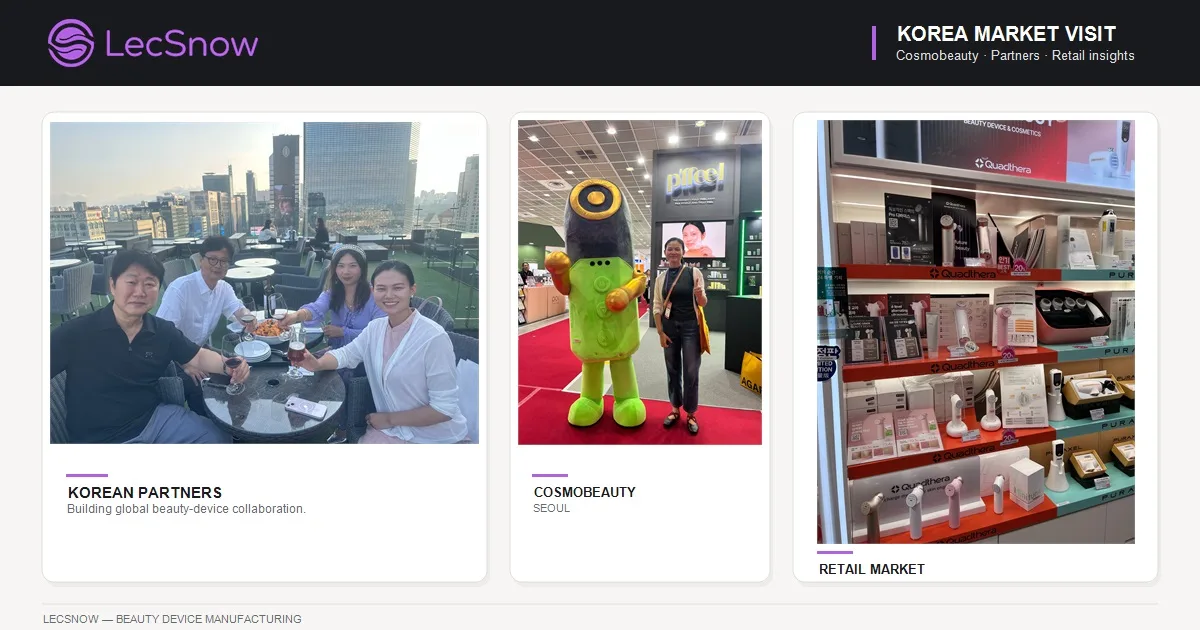This screenshot has height=630, width=1200.
Task: Select the KOREA MARKET VISIT heading
Action: pos(1006,34)
